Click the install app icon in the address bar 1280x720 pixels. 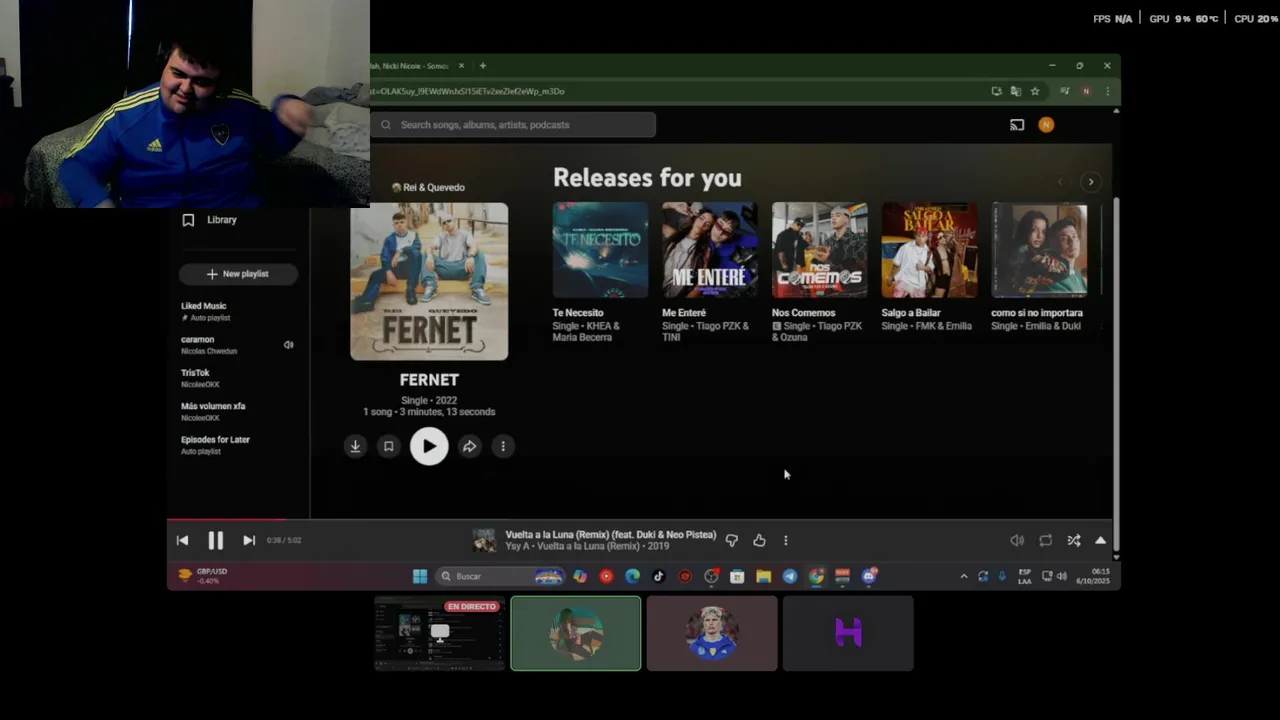pyautogui.click(x=996, y=91)
